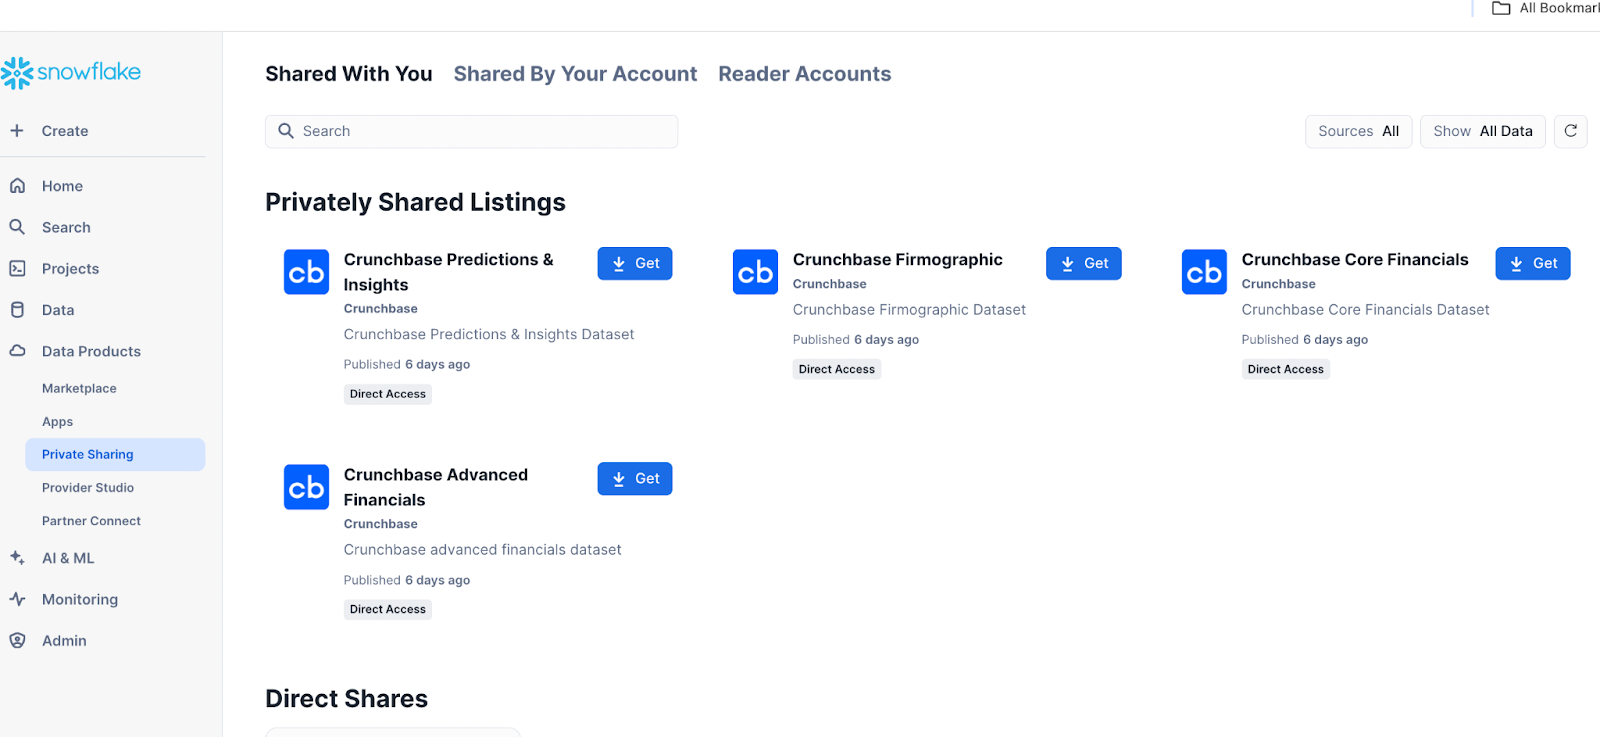Get the Crunchbase Core Financials listing
The height and width of the screenshot is (737, 1600).
pyautogui.click(x=1532, y=263)
